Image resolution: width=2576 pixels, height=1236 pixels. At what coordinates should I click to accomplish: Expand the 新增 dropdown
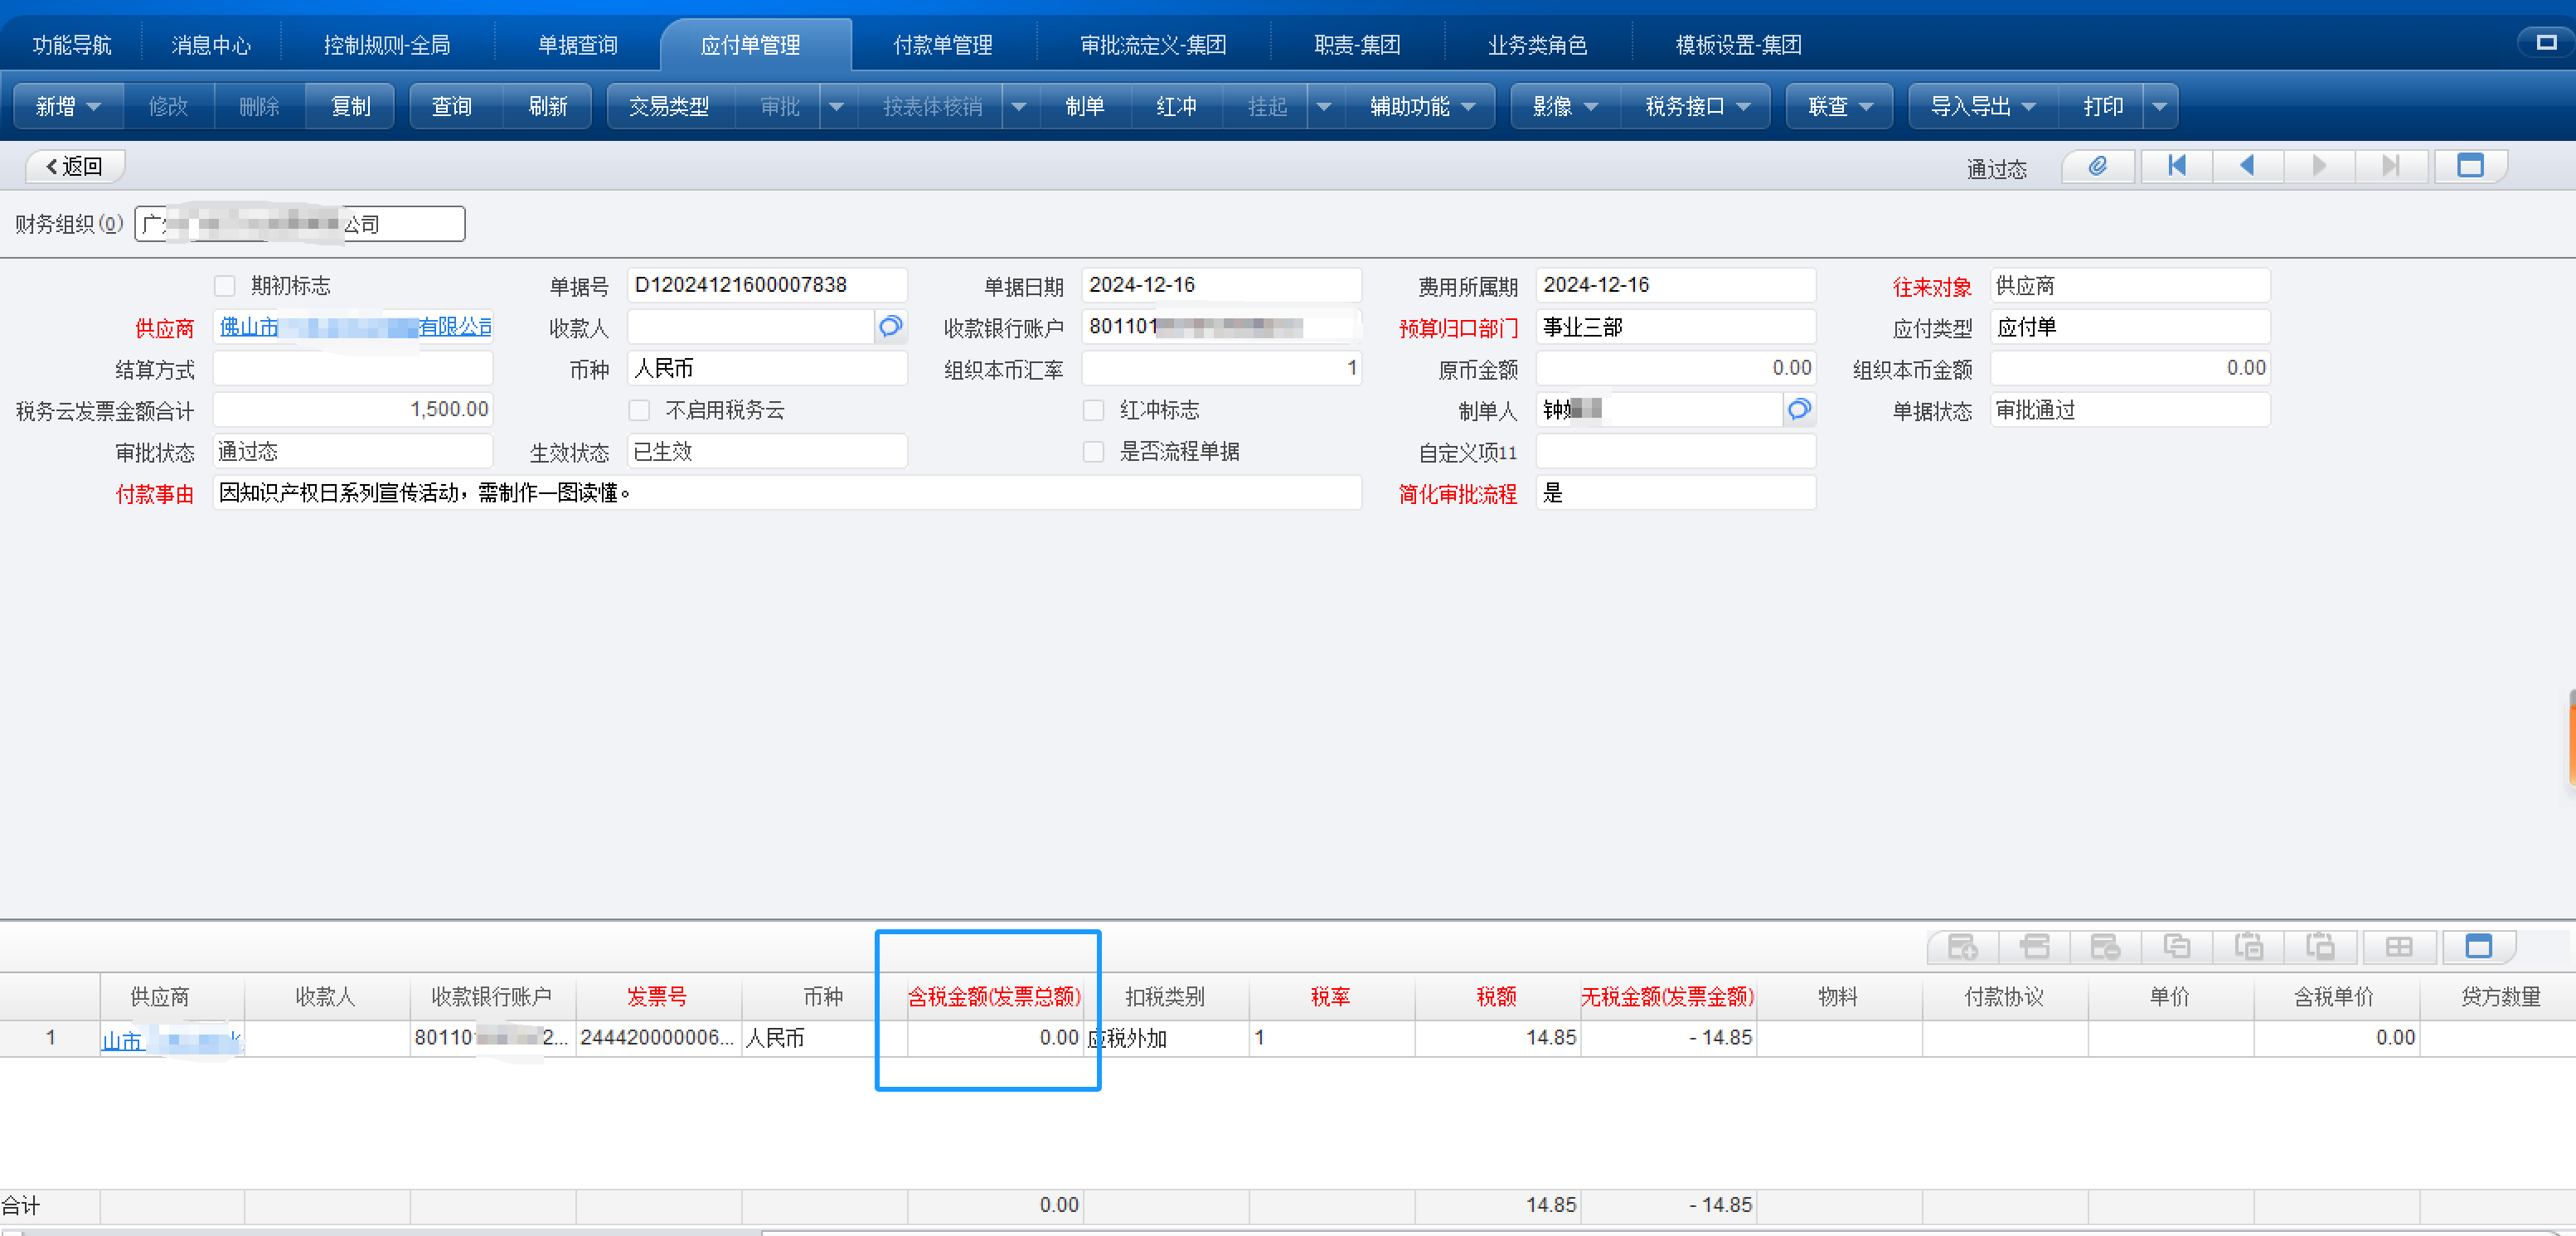pyautogui.click(x=68, y=106)
